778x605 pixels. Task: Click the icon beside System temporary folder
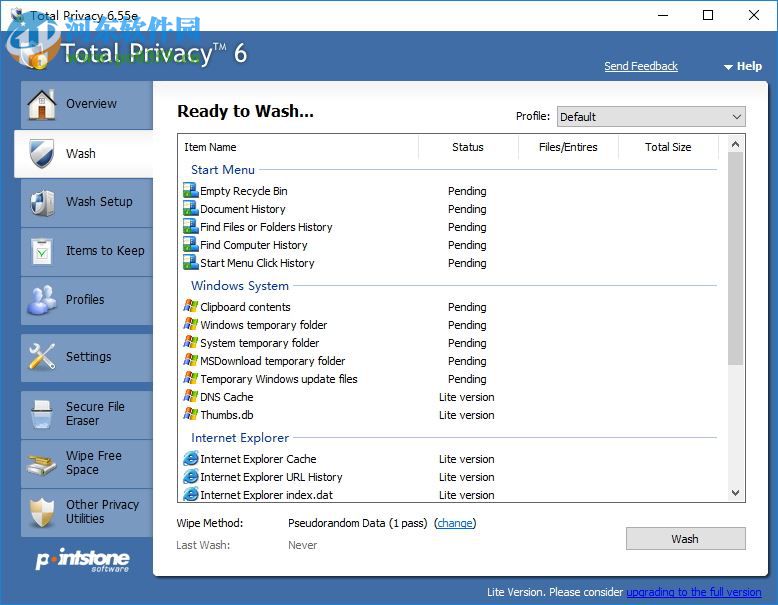(x=191, y=342)
